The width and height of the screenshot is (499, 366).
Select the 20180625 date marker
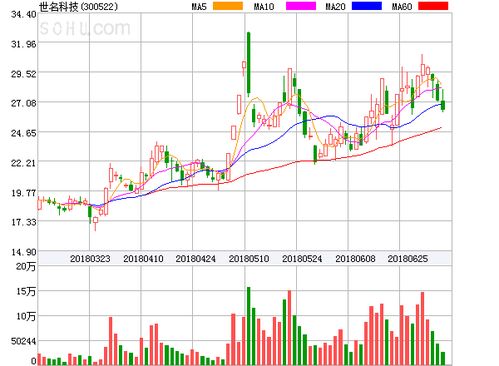pyautogui.click(x=408, y=259)
